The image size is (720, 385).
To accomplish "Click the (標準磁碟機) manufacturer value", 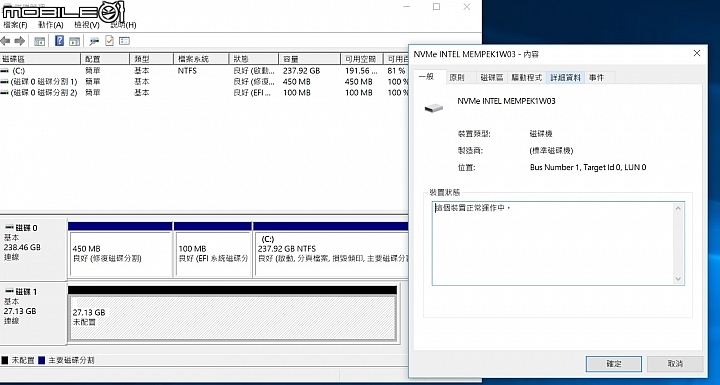I will [551, 151].
